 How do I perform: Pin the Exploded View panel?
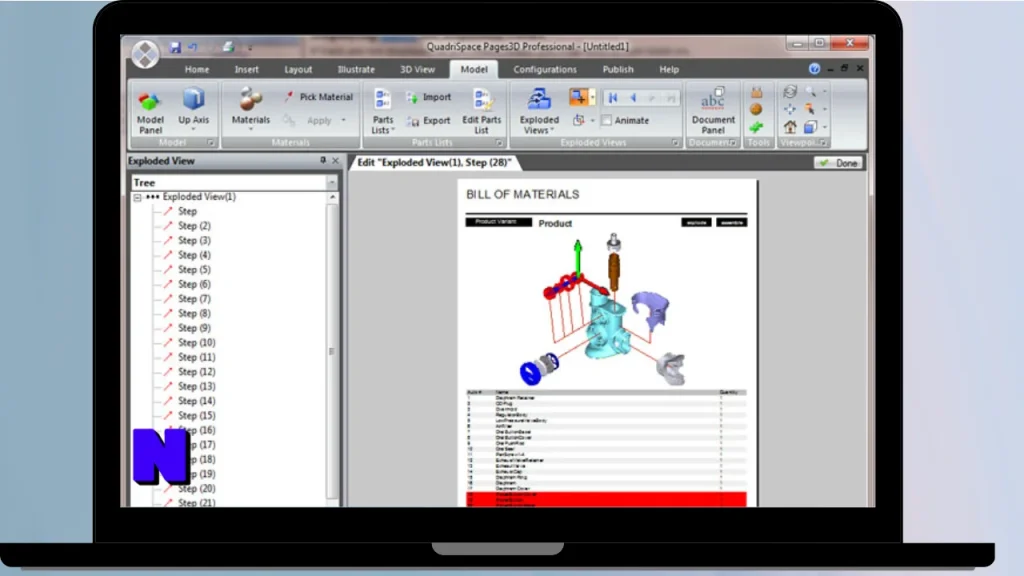click(x=323, y=160)
